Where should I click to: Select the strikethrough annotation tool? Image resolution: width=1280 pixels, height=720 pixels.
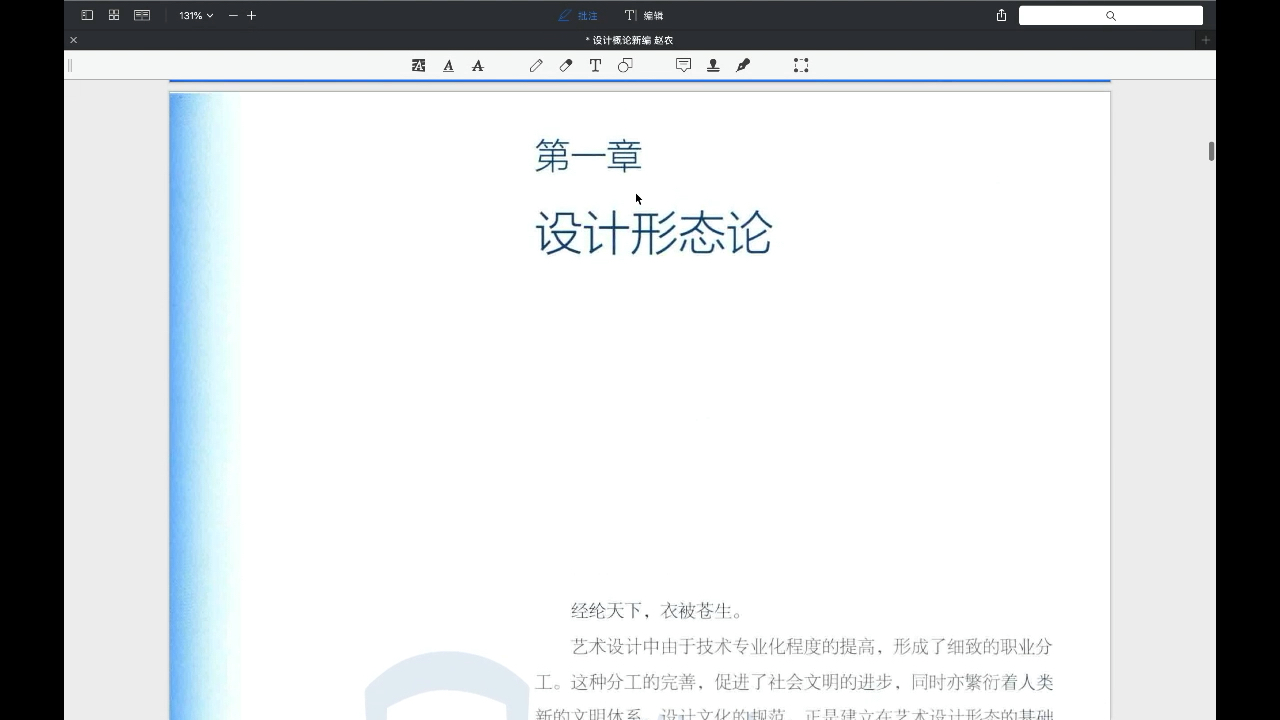tap(478, 65)
